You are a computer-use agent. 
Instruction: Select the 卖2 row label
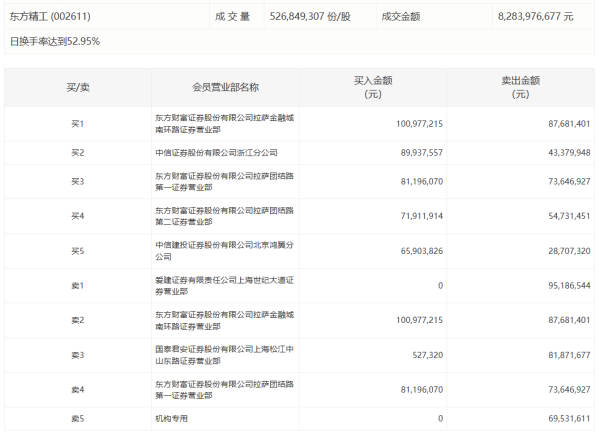pos(78,320)
